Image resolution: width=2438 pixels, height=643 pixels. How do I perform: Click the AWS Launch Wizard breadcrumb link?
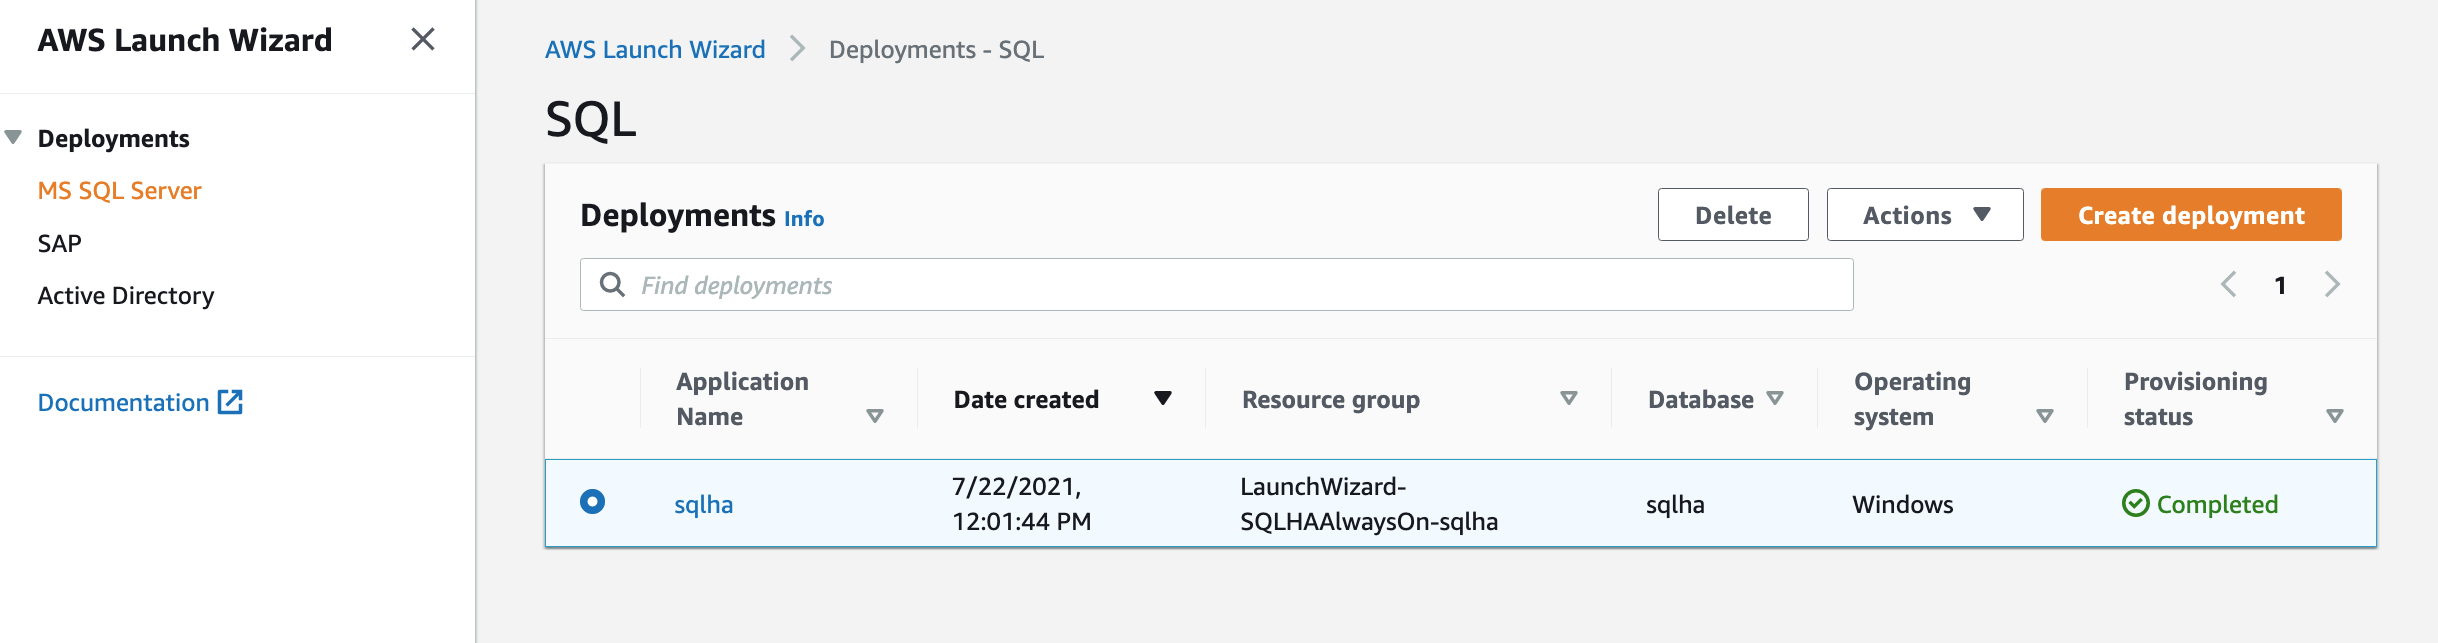click(x=655, y=50)
